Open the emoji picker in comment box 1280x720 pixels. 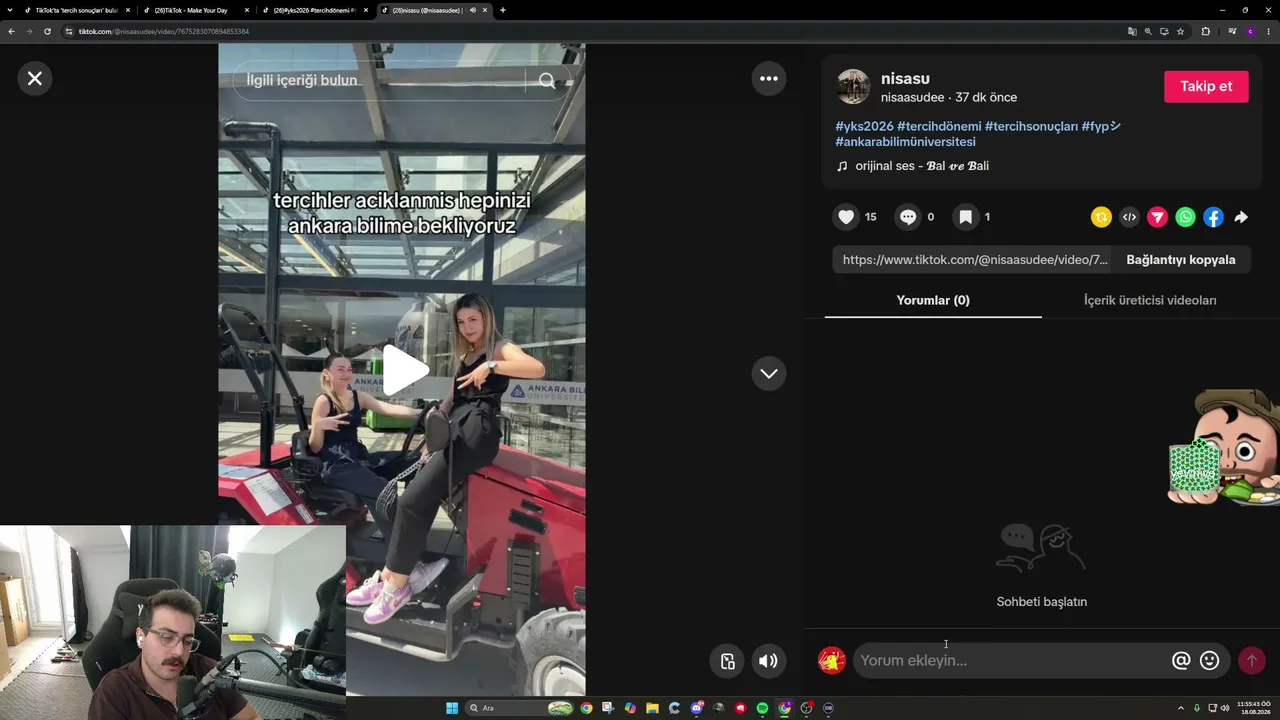1210,660
